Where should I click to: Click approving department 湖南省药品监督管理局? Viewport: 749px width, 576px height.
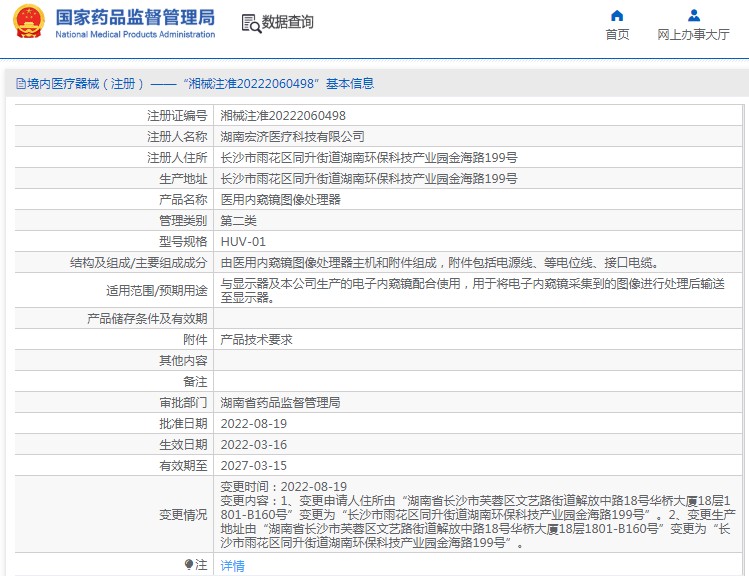280,403
